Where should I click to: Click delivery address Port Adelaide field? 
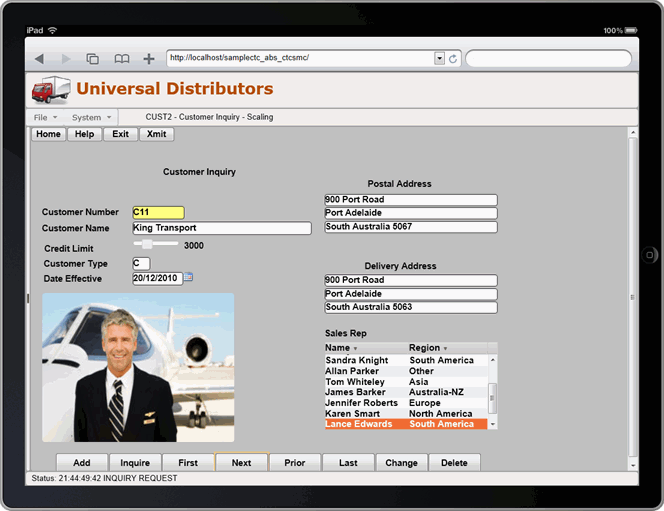click(411, 294)
